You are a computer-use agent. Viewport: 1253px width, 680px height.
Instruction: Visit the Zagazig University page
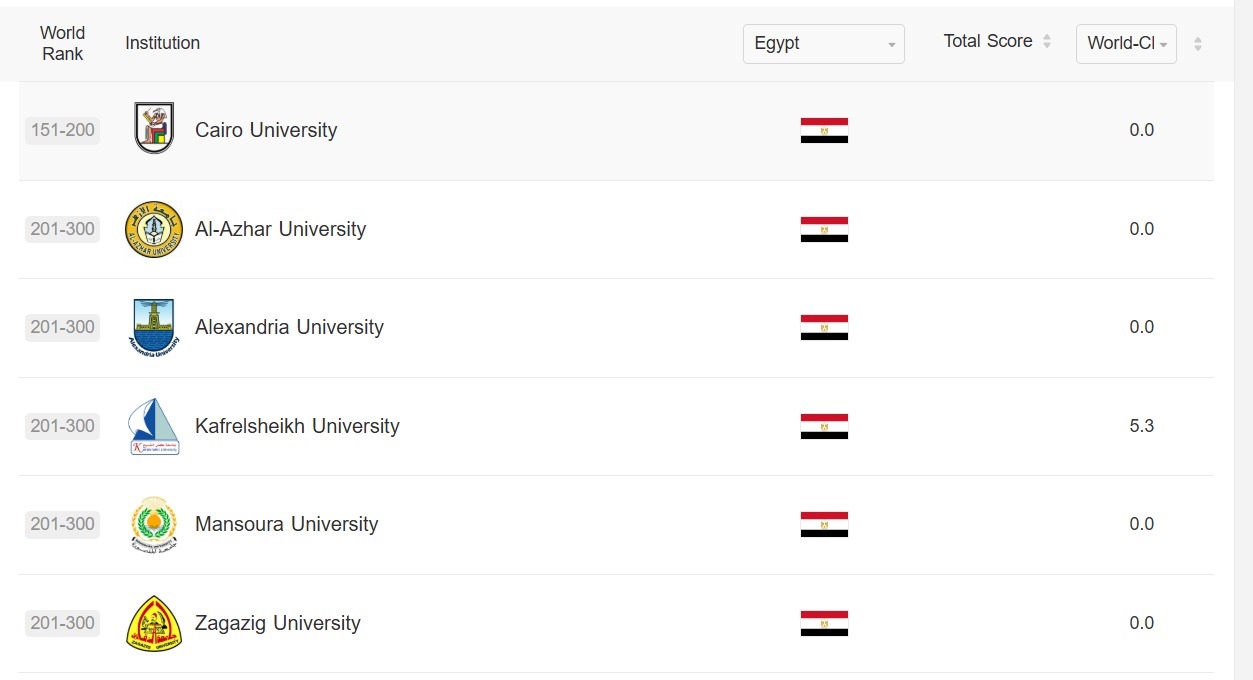[x=277, y=623]
